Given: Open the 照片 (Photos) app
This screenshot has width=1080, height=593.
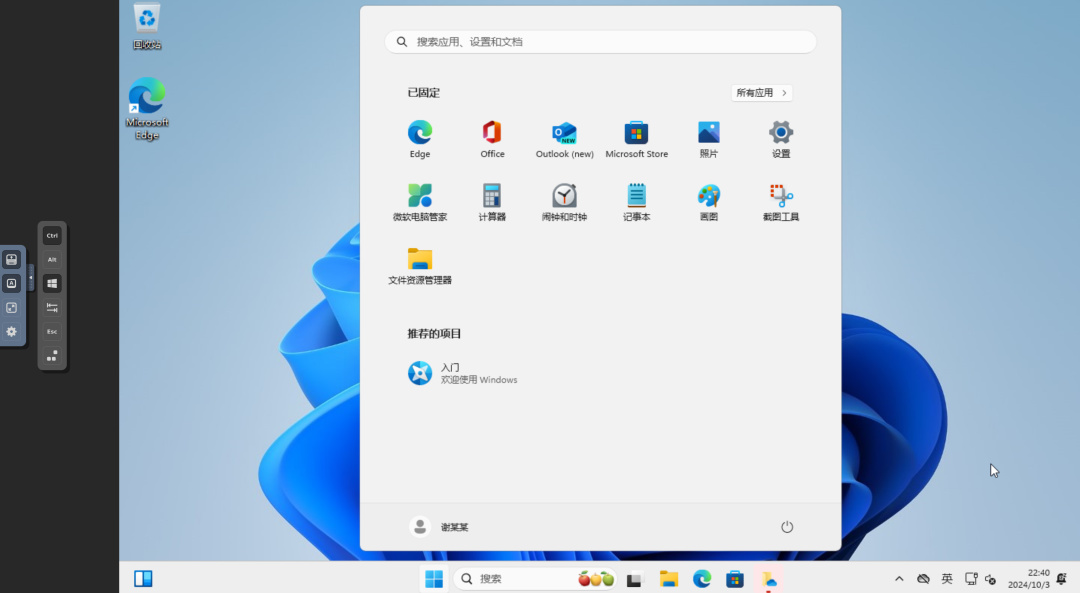Looking at the screenshot, I should pyautogui.click(x=709, y=140).
